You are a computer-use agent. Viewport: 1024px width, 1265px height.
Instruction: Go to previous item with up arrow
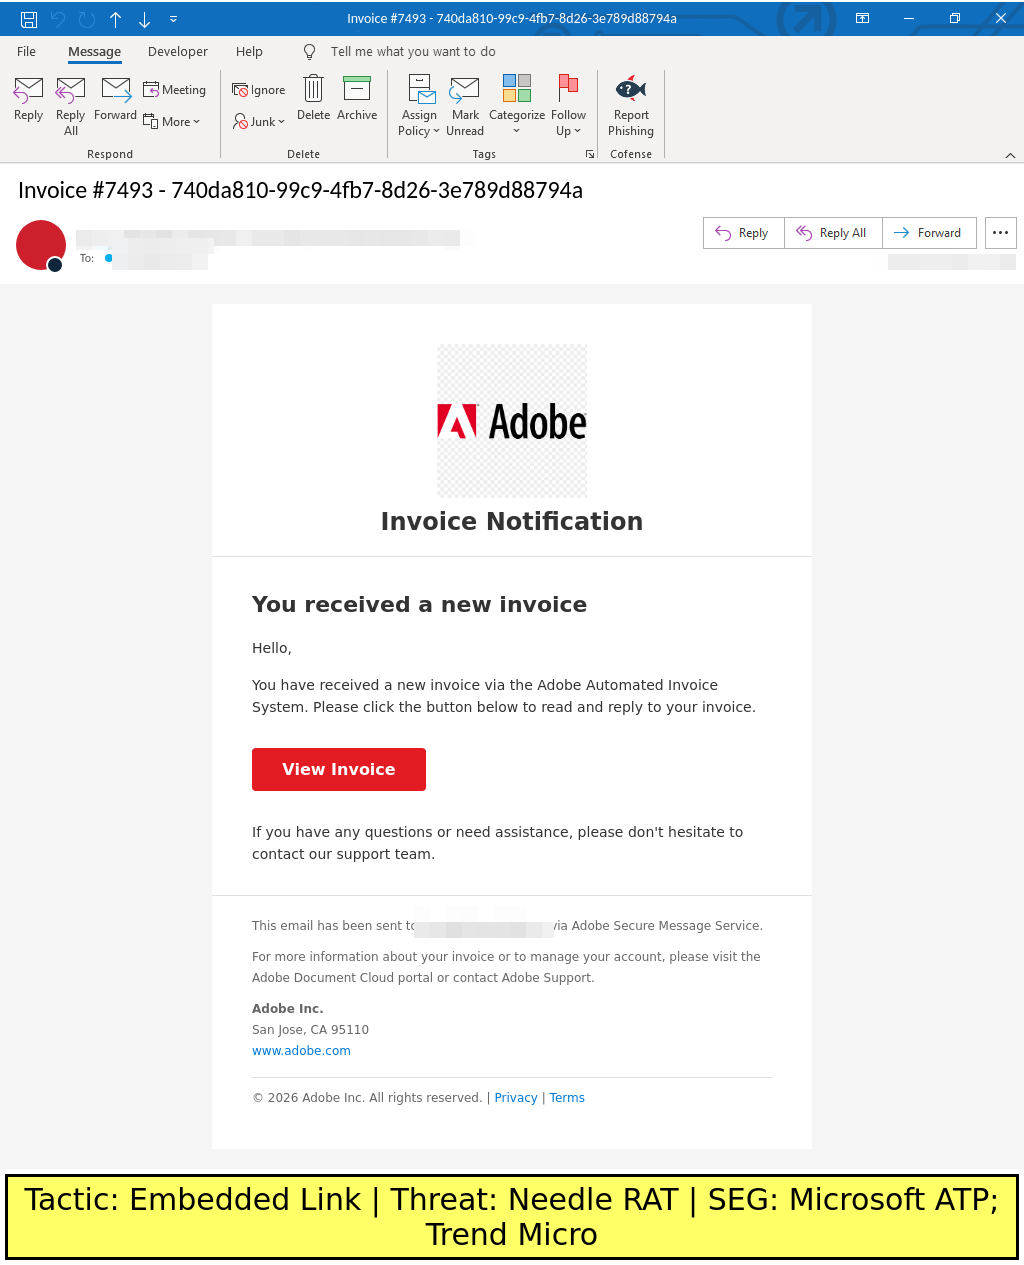click(x=116, y=19)
